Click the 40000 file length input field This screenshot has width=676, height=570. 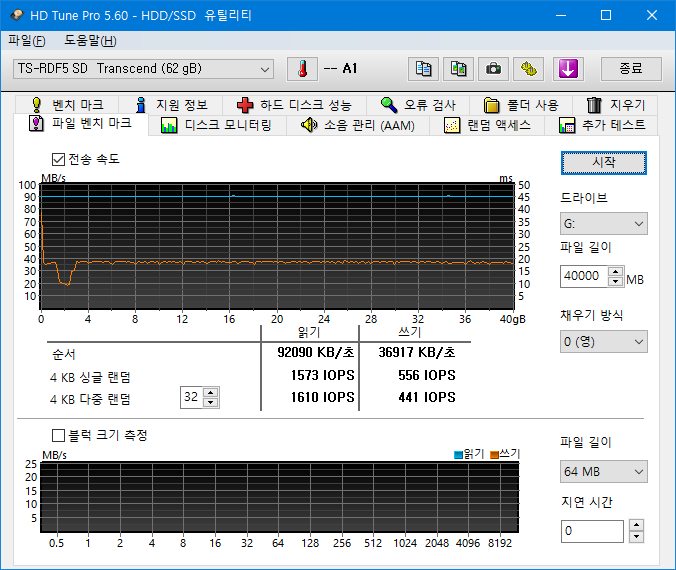584,276
